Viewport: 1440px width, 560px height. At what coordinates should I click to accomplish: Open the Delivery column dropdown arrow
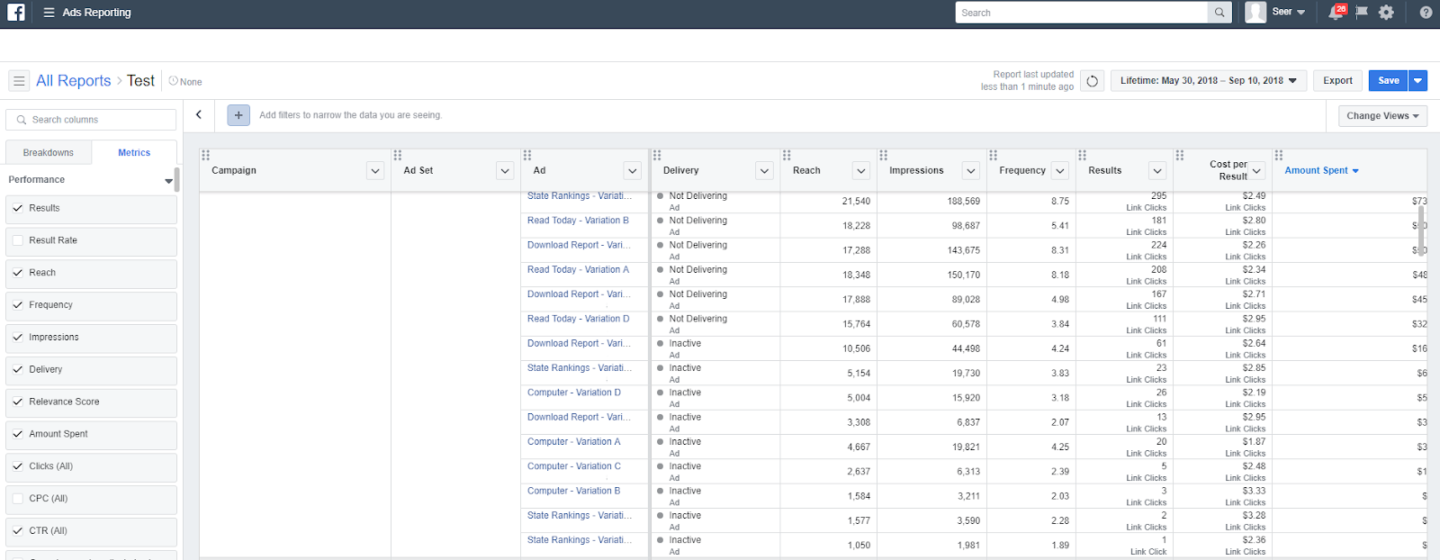pos(764,171)
